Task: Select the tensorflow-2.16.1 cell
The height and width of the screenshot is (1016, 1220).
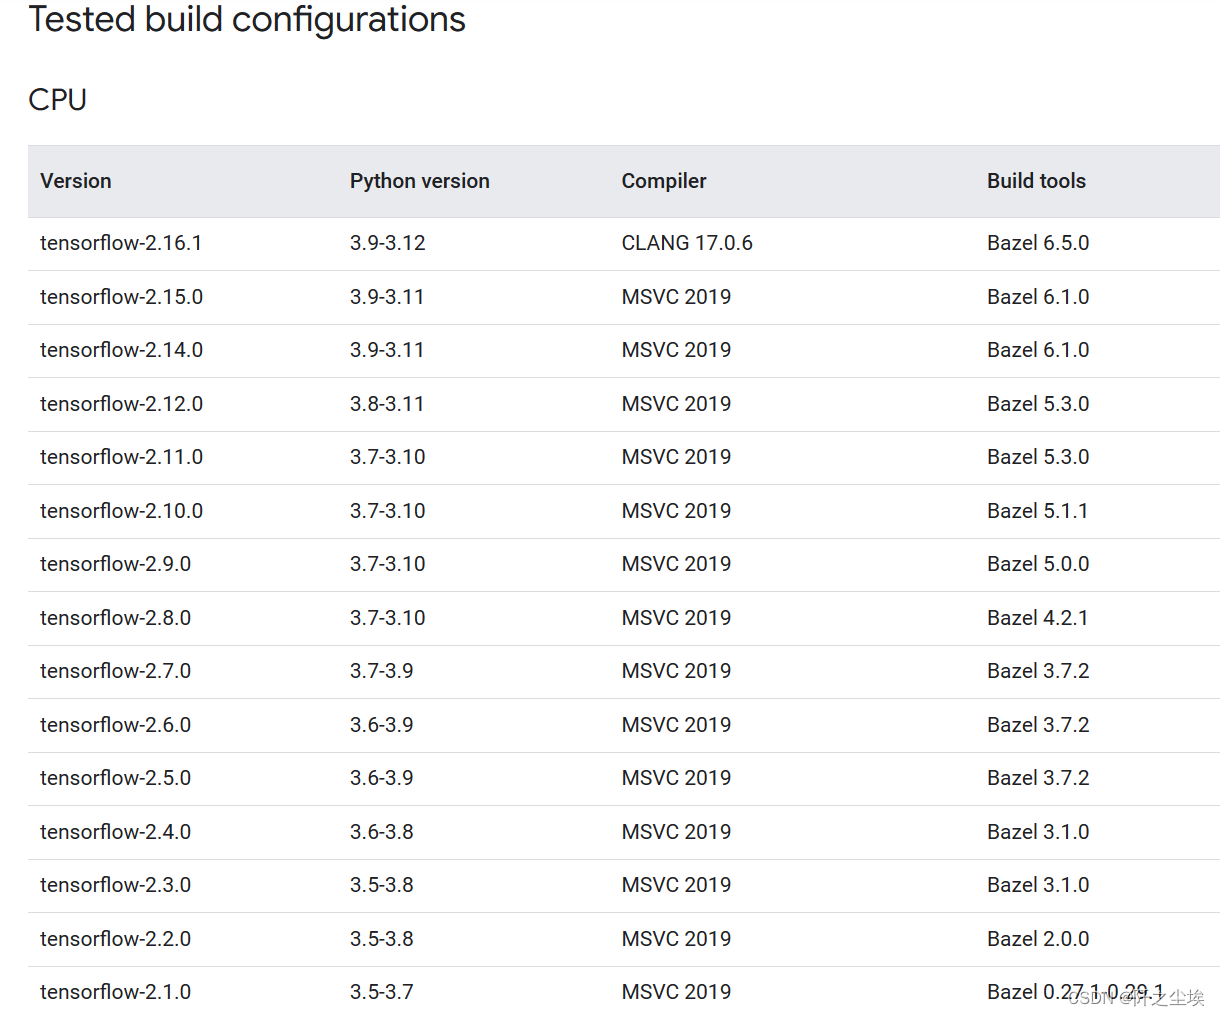Action: pos(121,243)
